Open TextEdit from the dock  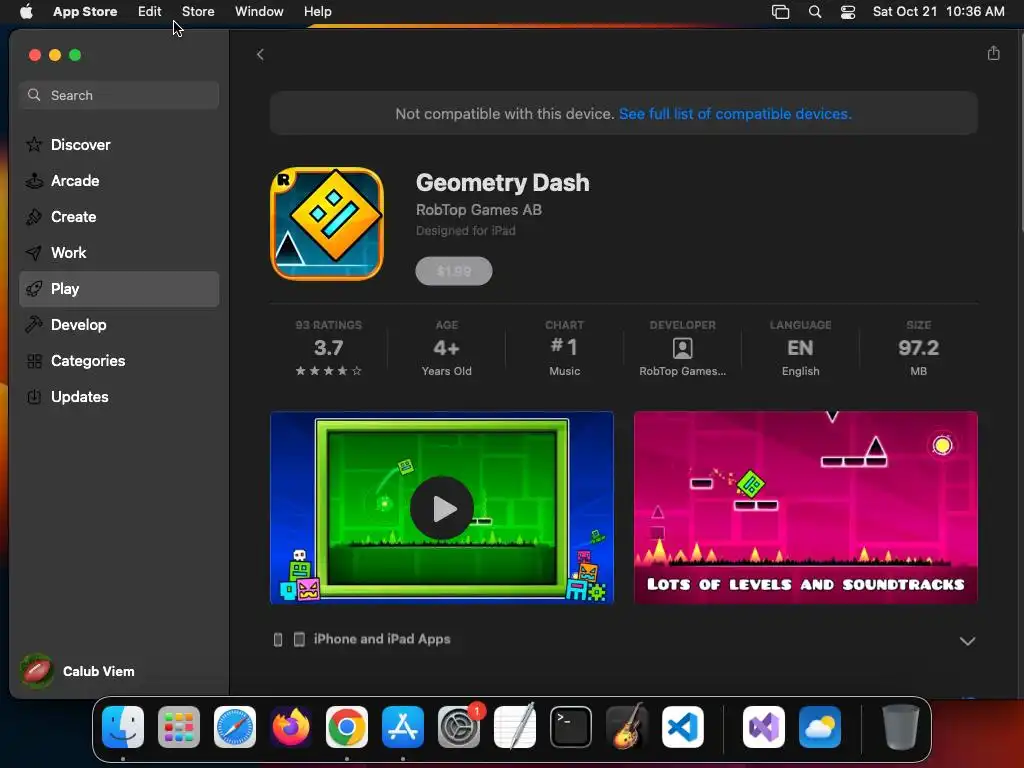tap(515, 727)
